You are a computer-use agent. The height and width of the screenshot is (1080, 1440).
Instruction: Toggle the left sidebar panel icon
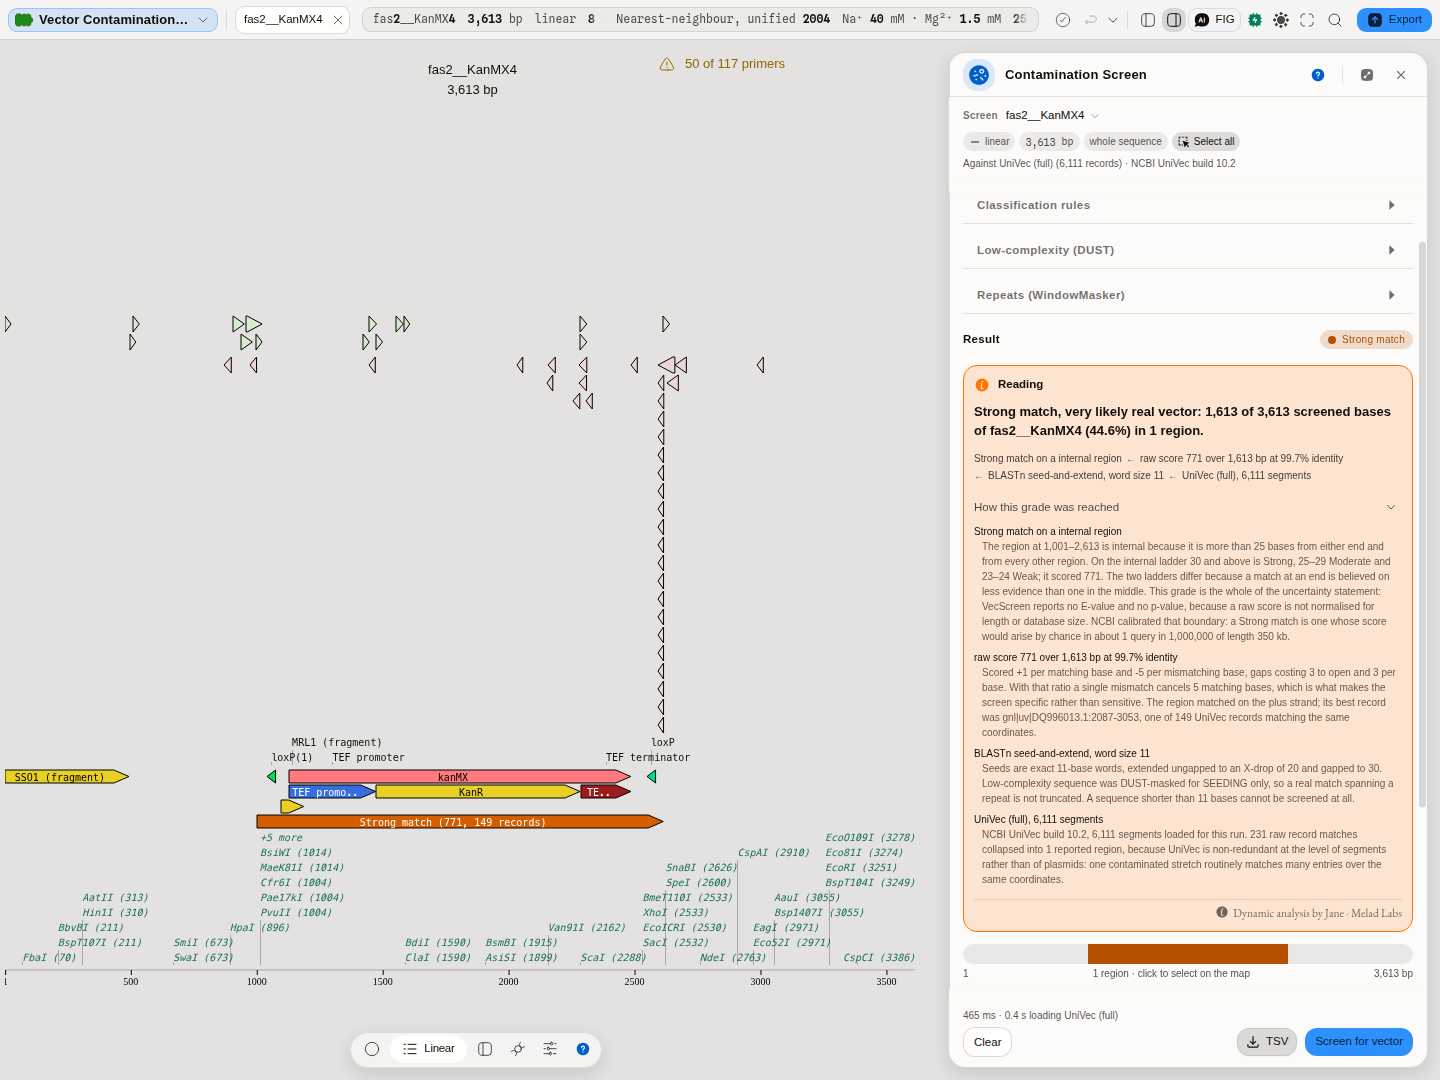[x=1148, y=20]
